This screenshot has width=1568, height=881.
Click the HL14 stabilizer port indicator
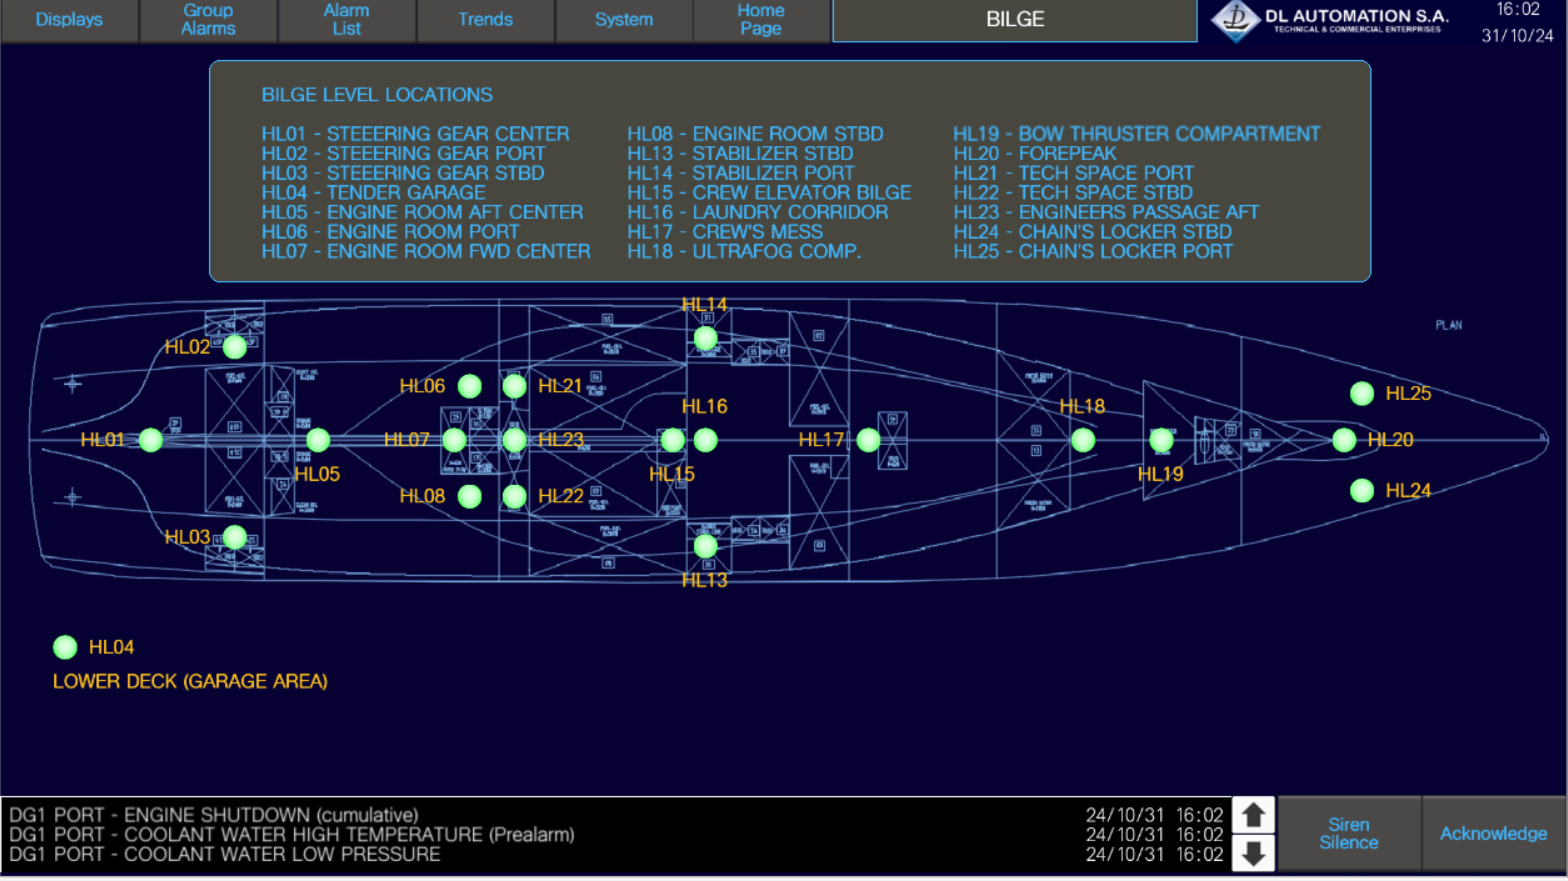click(x=705, y=338)
